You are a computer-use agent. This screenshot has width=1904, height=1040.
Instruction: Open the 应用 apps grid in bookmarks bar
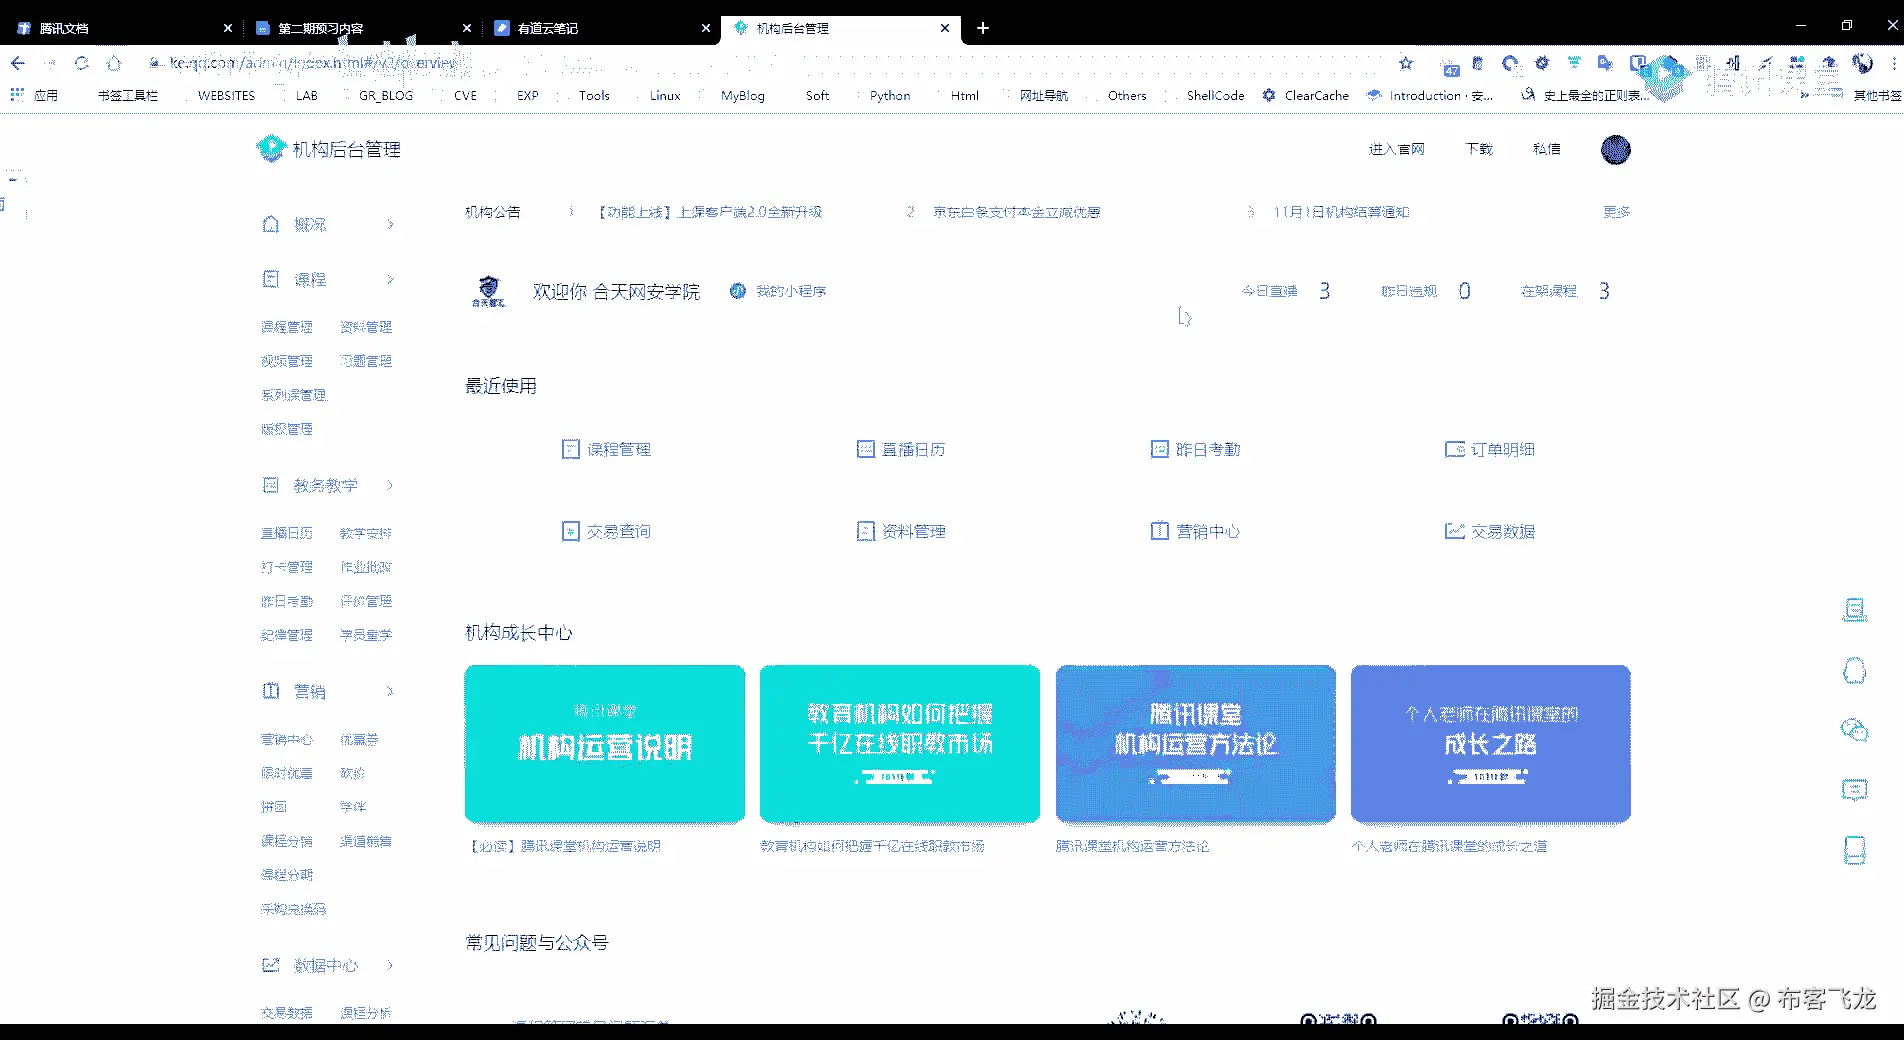point(35,95)
